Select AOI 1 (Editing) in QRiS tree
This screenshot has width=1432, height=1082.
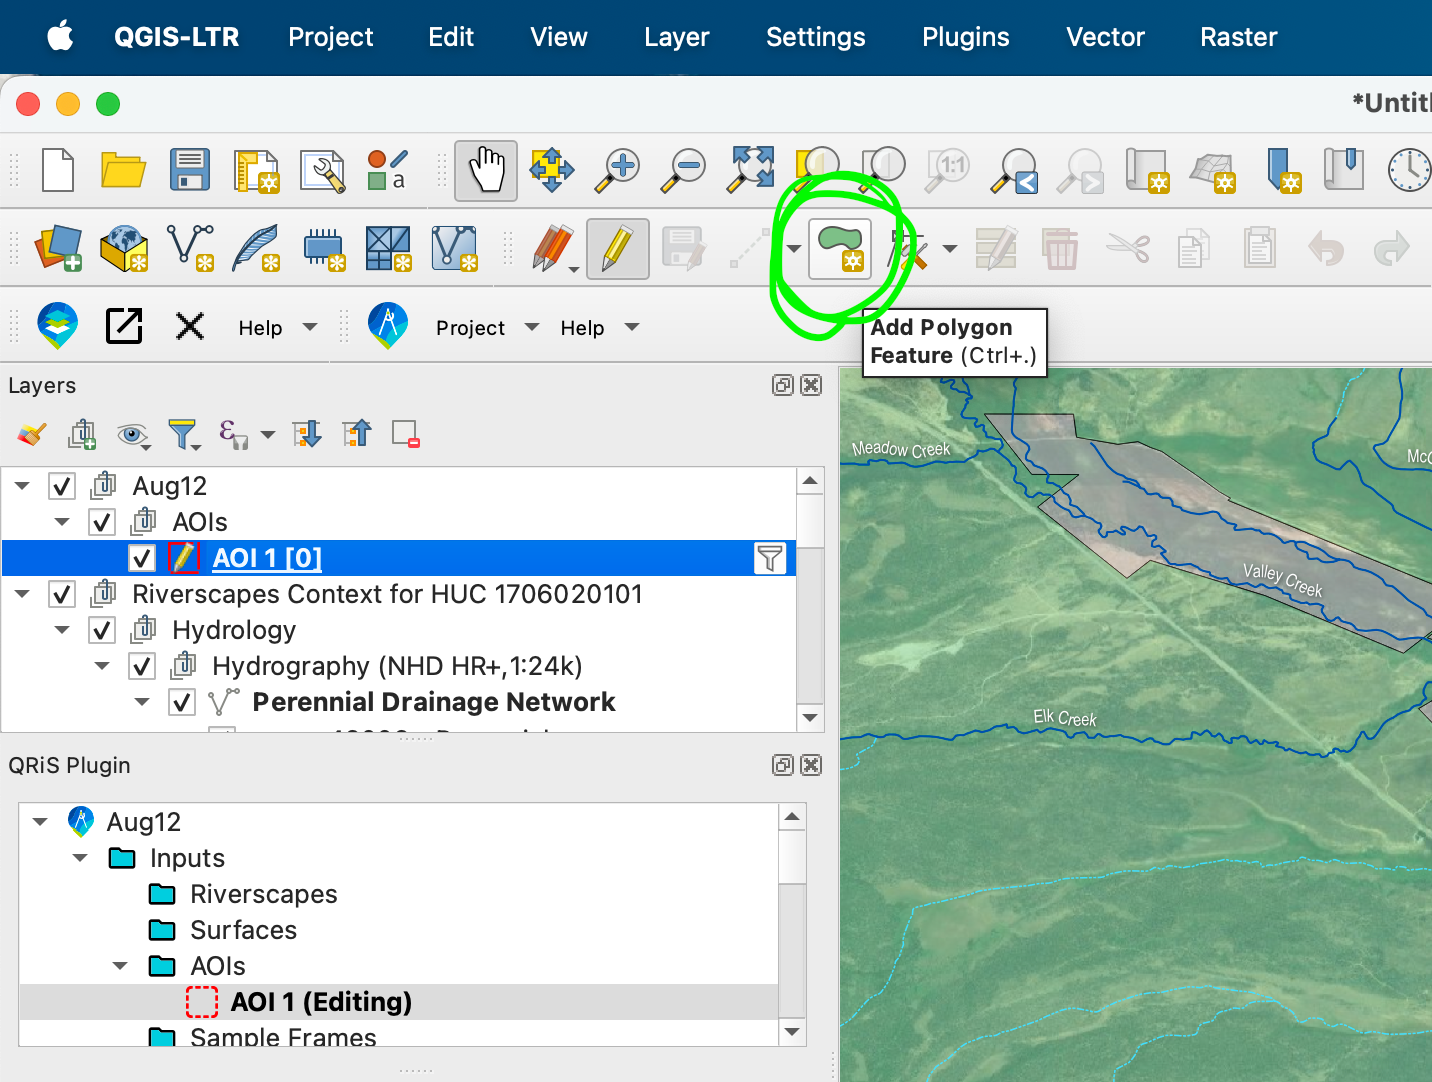click(321, 1002)
